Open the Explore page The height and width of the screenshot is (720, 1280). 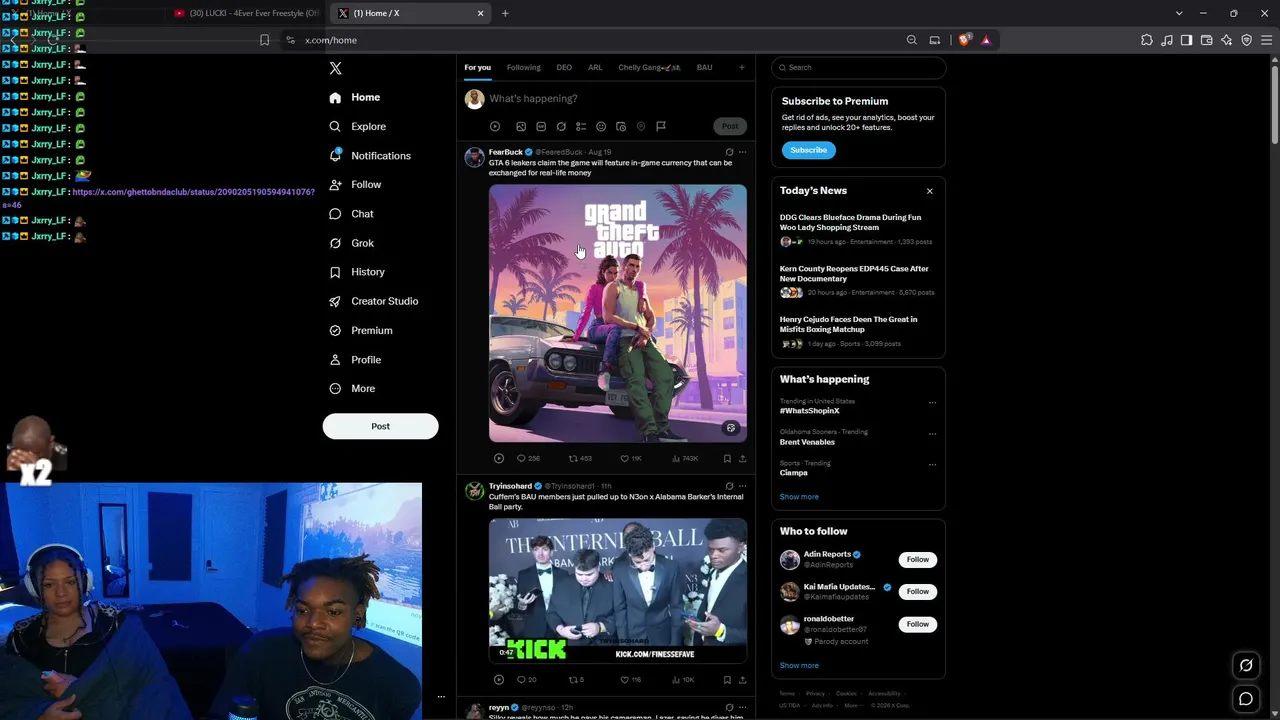pos(358,127)
